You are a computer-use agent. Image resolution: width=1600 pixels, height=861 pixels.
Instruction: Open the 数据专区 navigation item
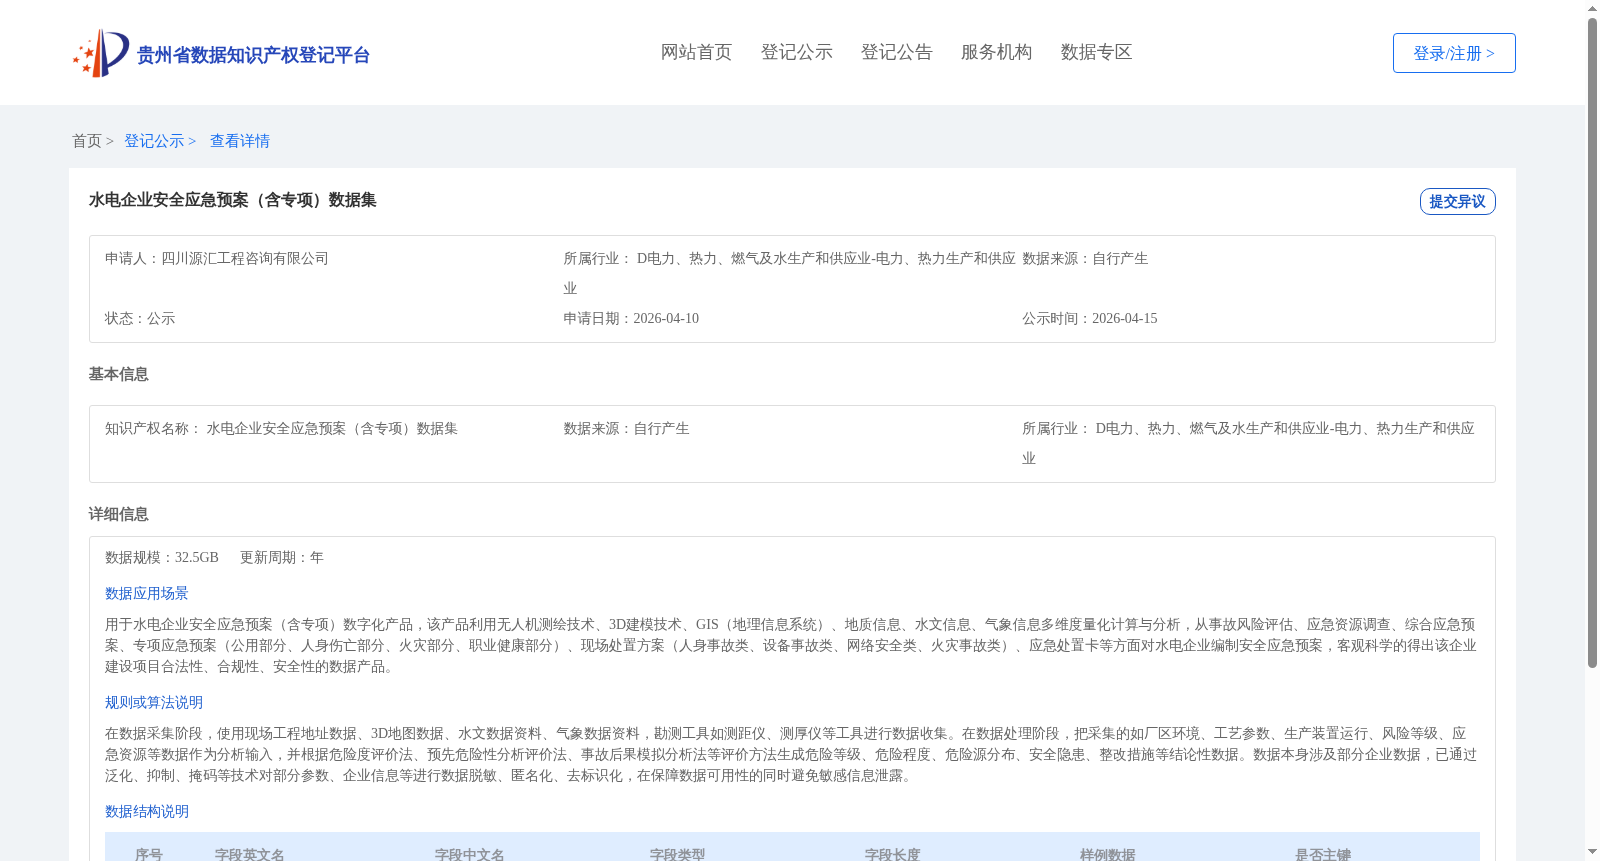click(1096, 52)
